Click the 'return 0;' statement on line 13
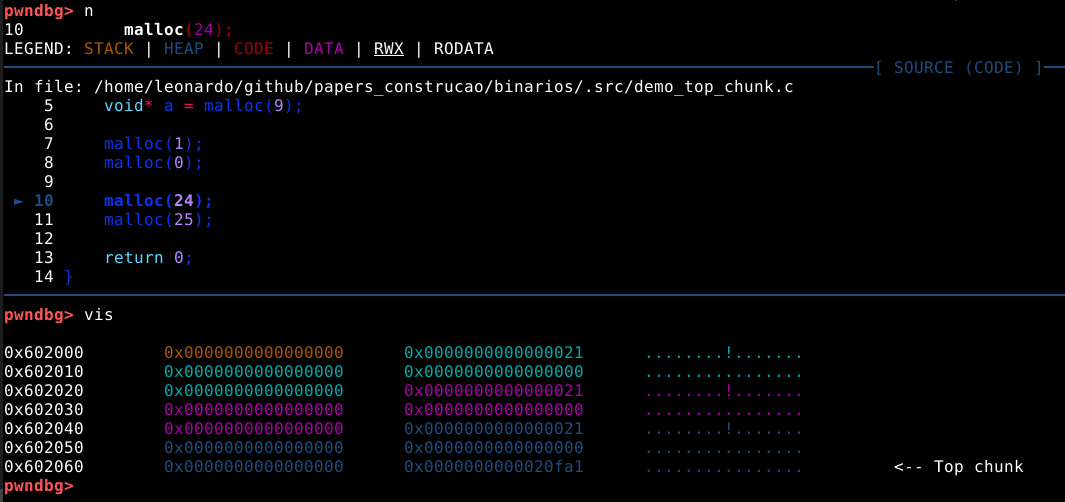Screen dimensions: 1065x502 [148, 258]
